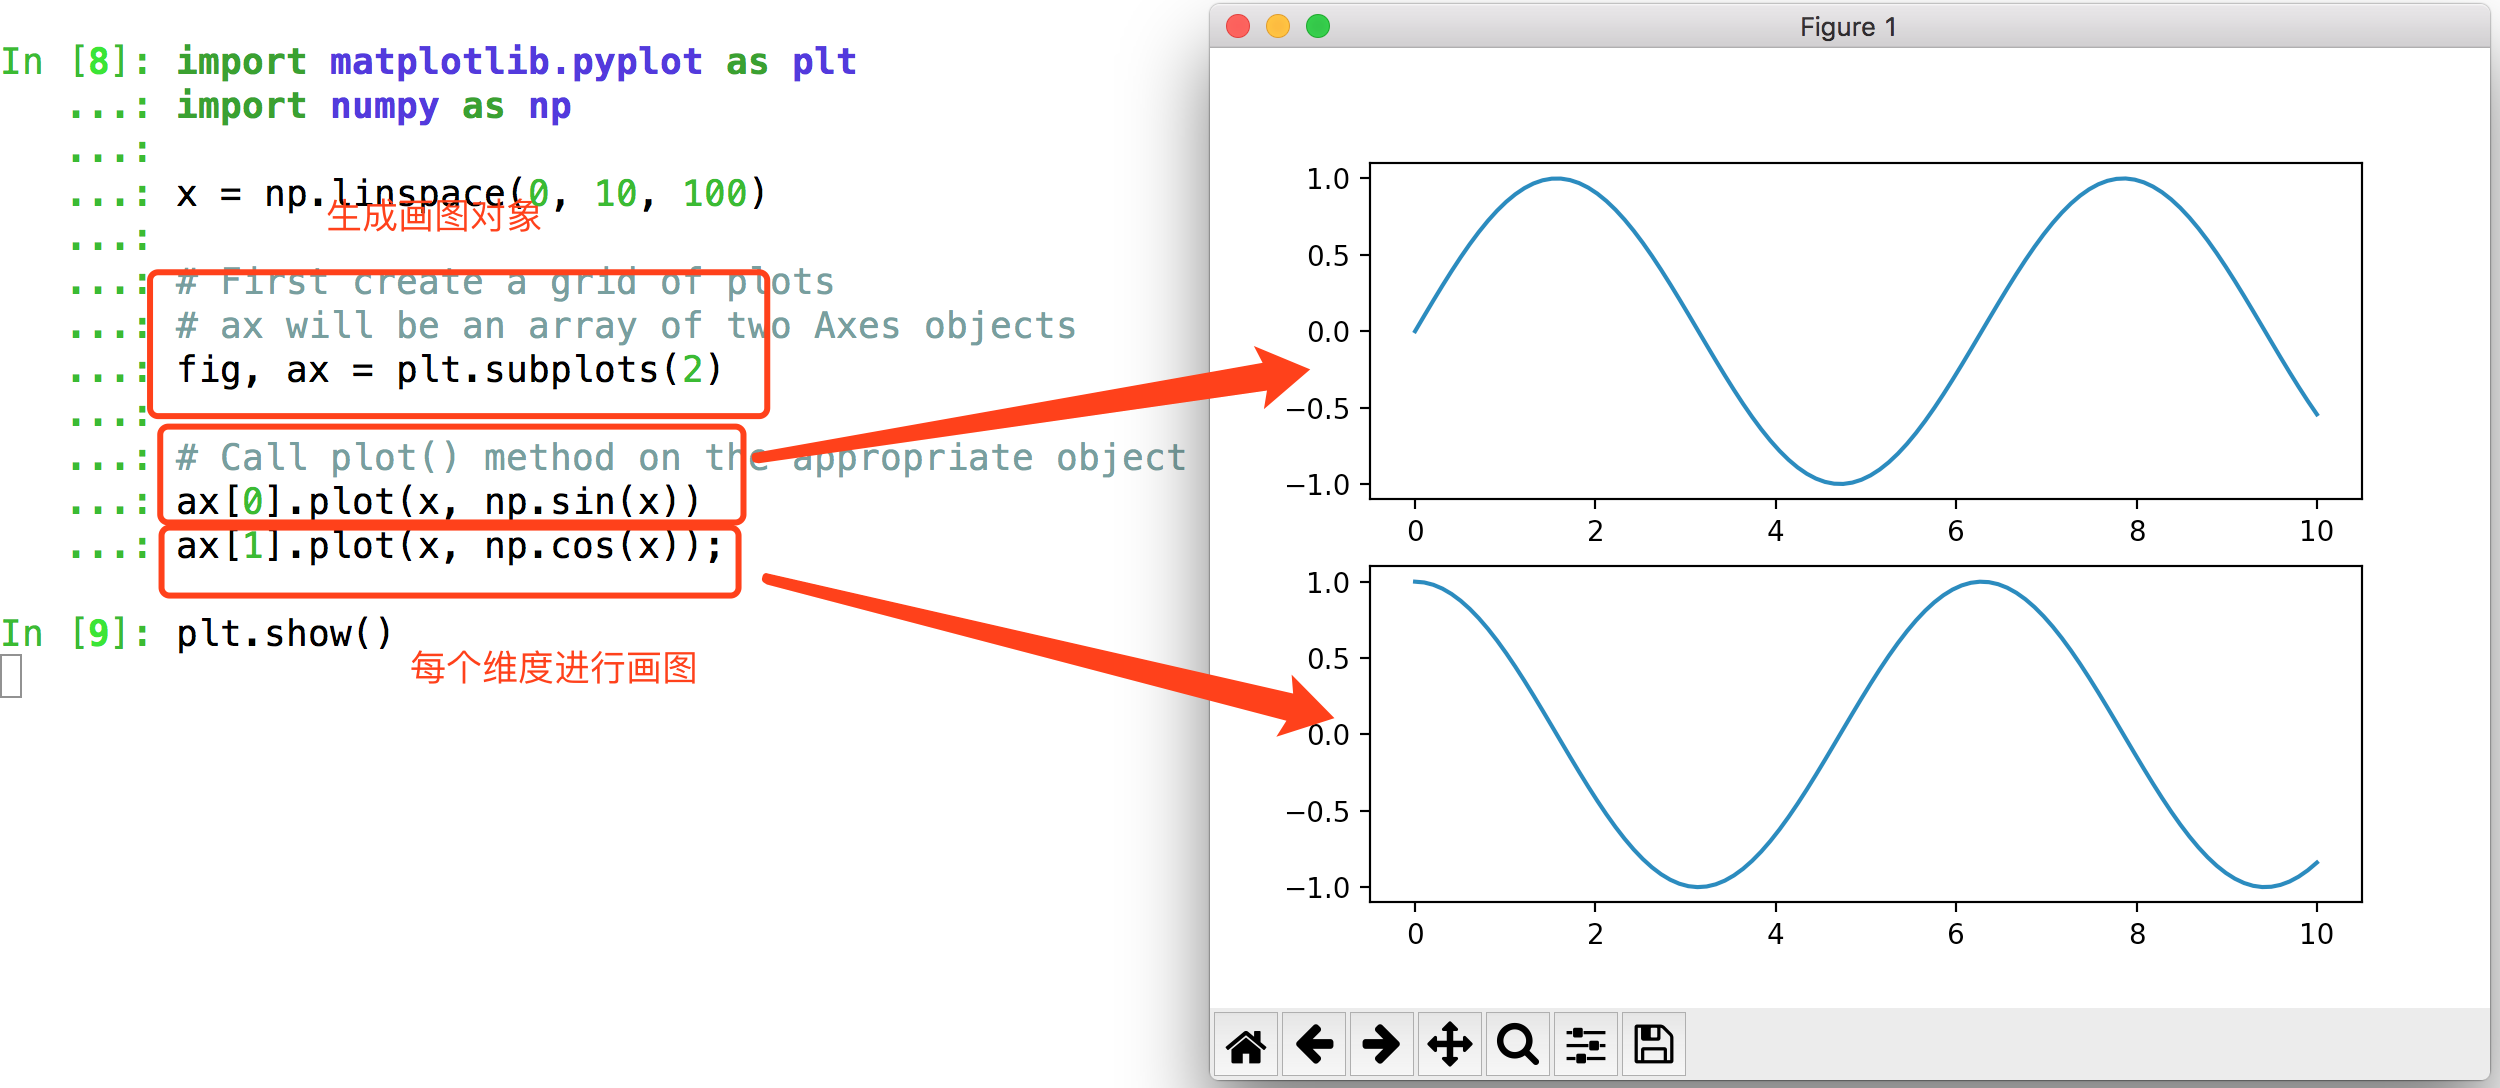The height and width of the screenshot is (1088, 2500).
Task: Click the 'ax[0].plot(x, np.sin(x))' line
Action: coord(438,502)
